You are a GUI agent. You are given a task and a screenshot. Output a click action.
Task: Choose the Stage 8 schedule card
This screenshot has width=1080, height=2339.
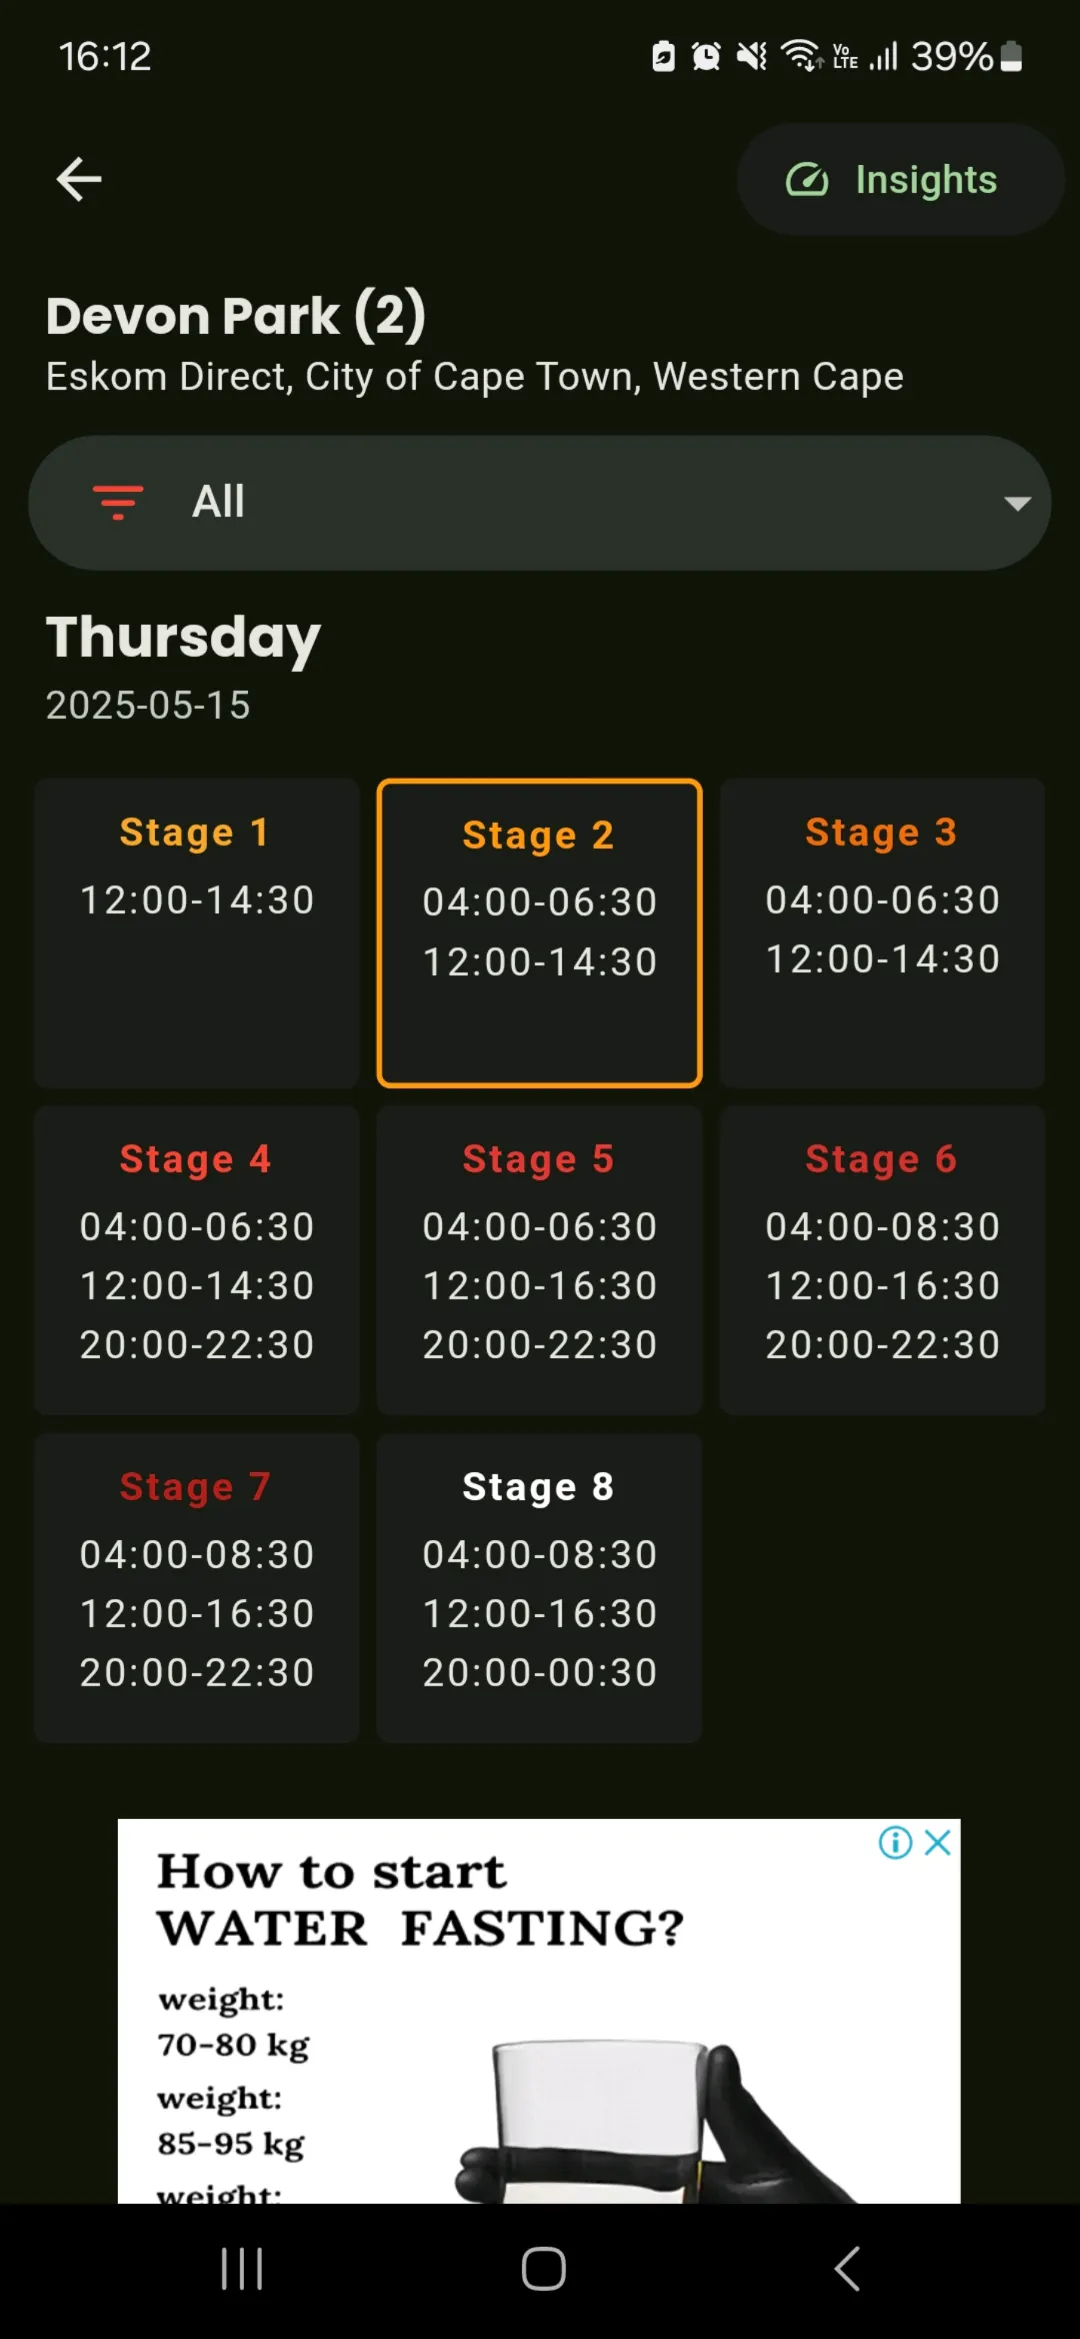click(540, 1588)
